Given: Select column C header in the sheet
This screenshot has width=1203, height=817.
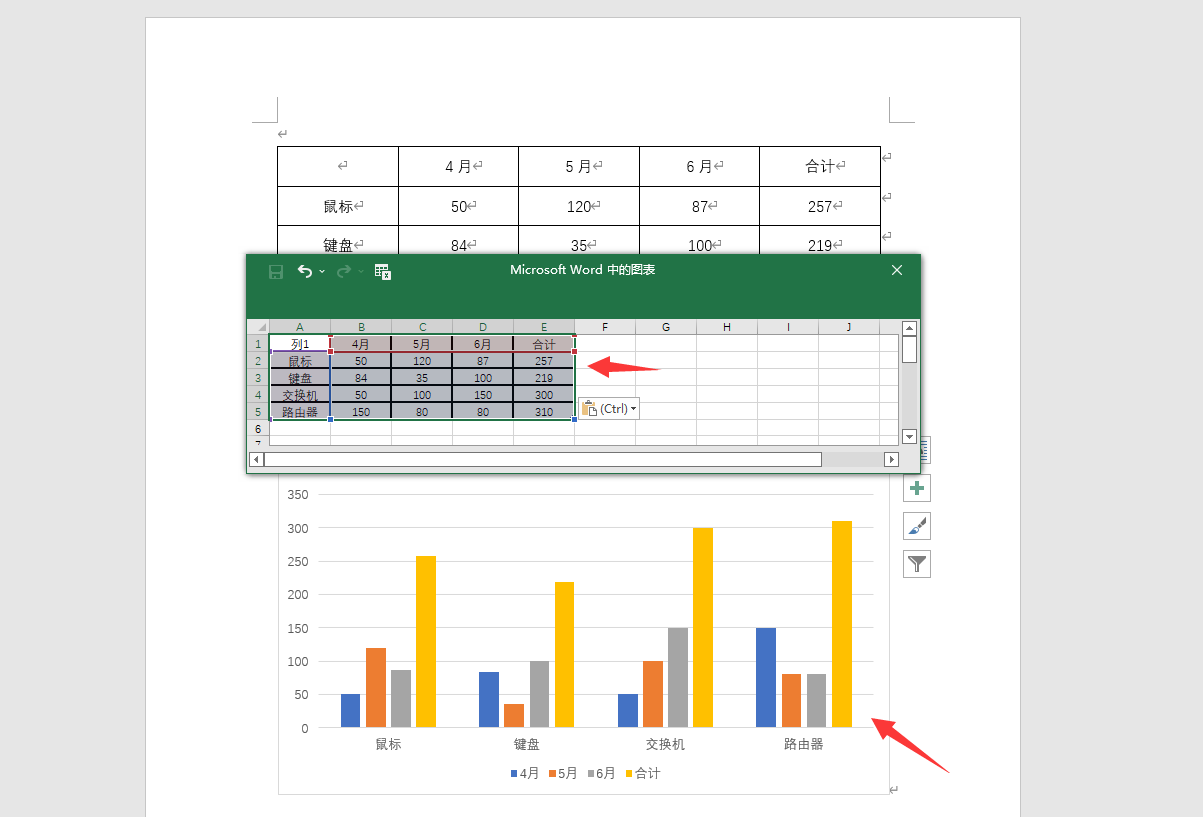Looking at the screenshot, I should coord(422,327).
